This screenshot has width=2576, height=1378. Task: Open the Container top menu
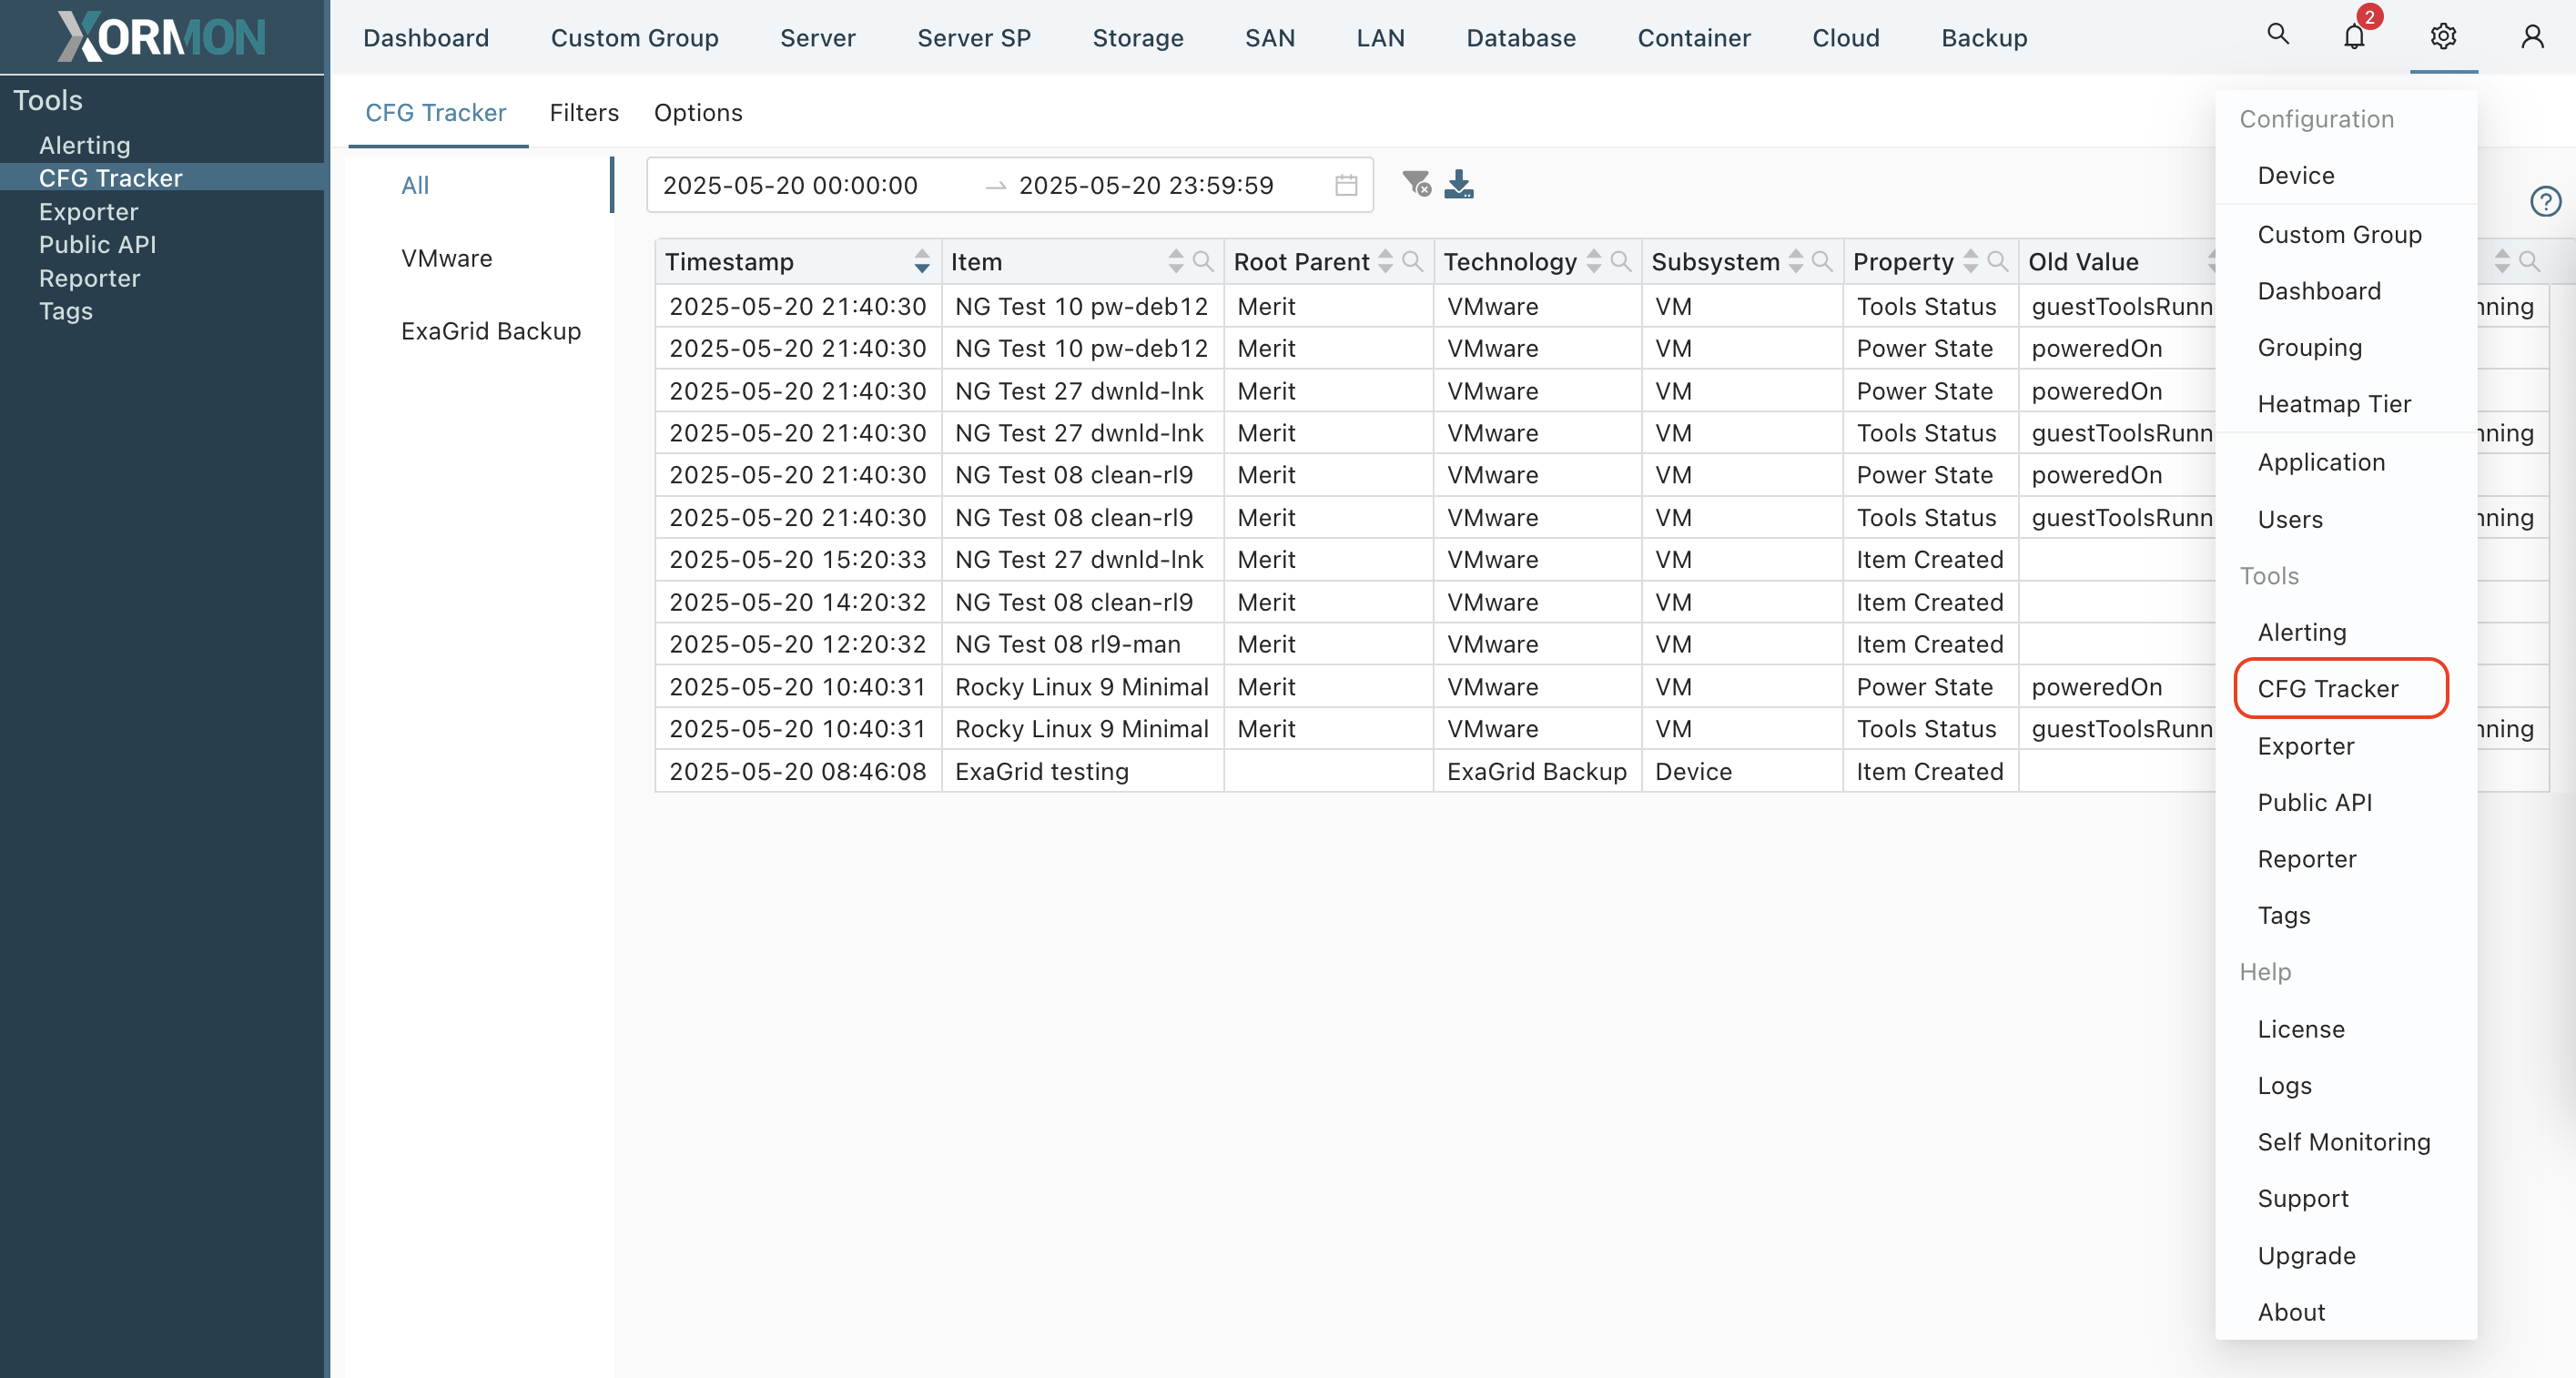pos(1694,38)
